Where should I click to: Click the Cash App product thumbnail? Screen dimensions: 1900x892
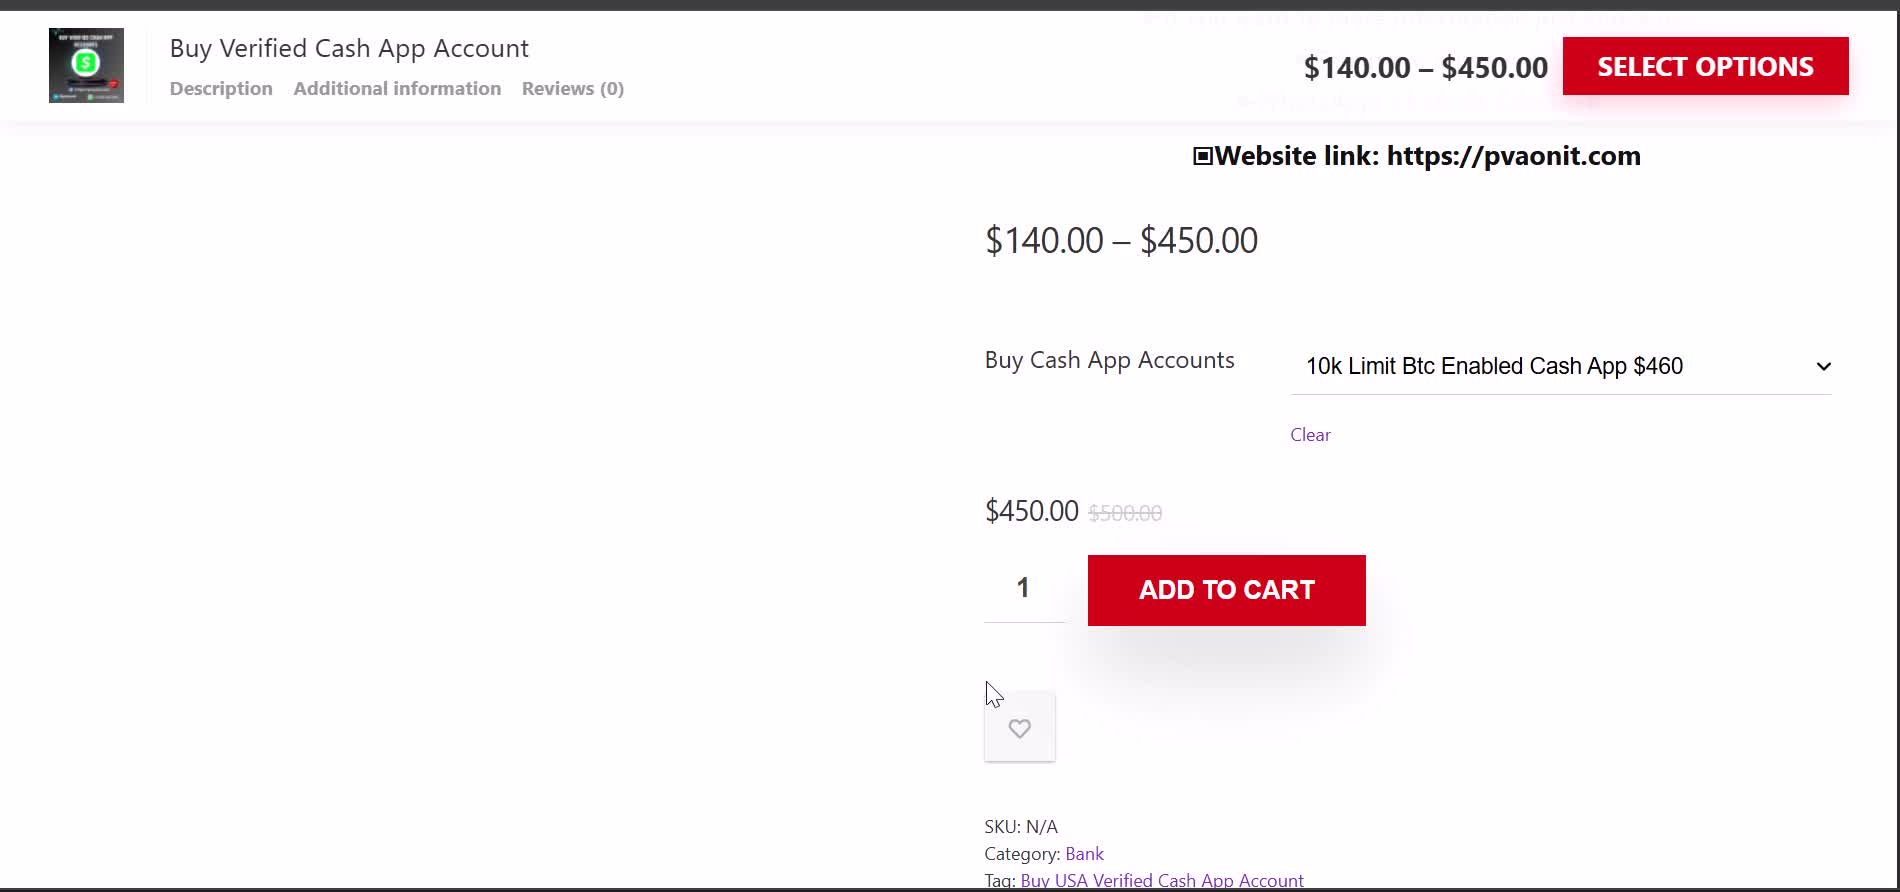(x=86, y=66)
